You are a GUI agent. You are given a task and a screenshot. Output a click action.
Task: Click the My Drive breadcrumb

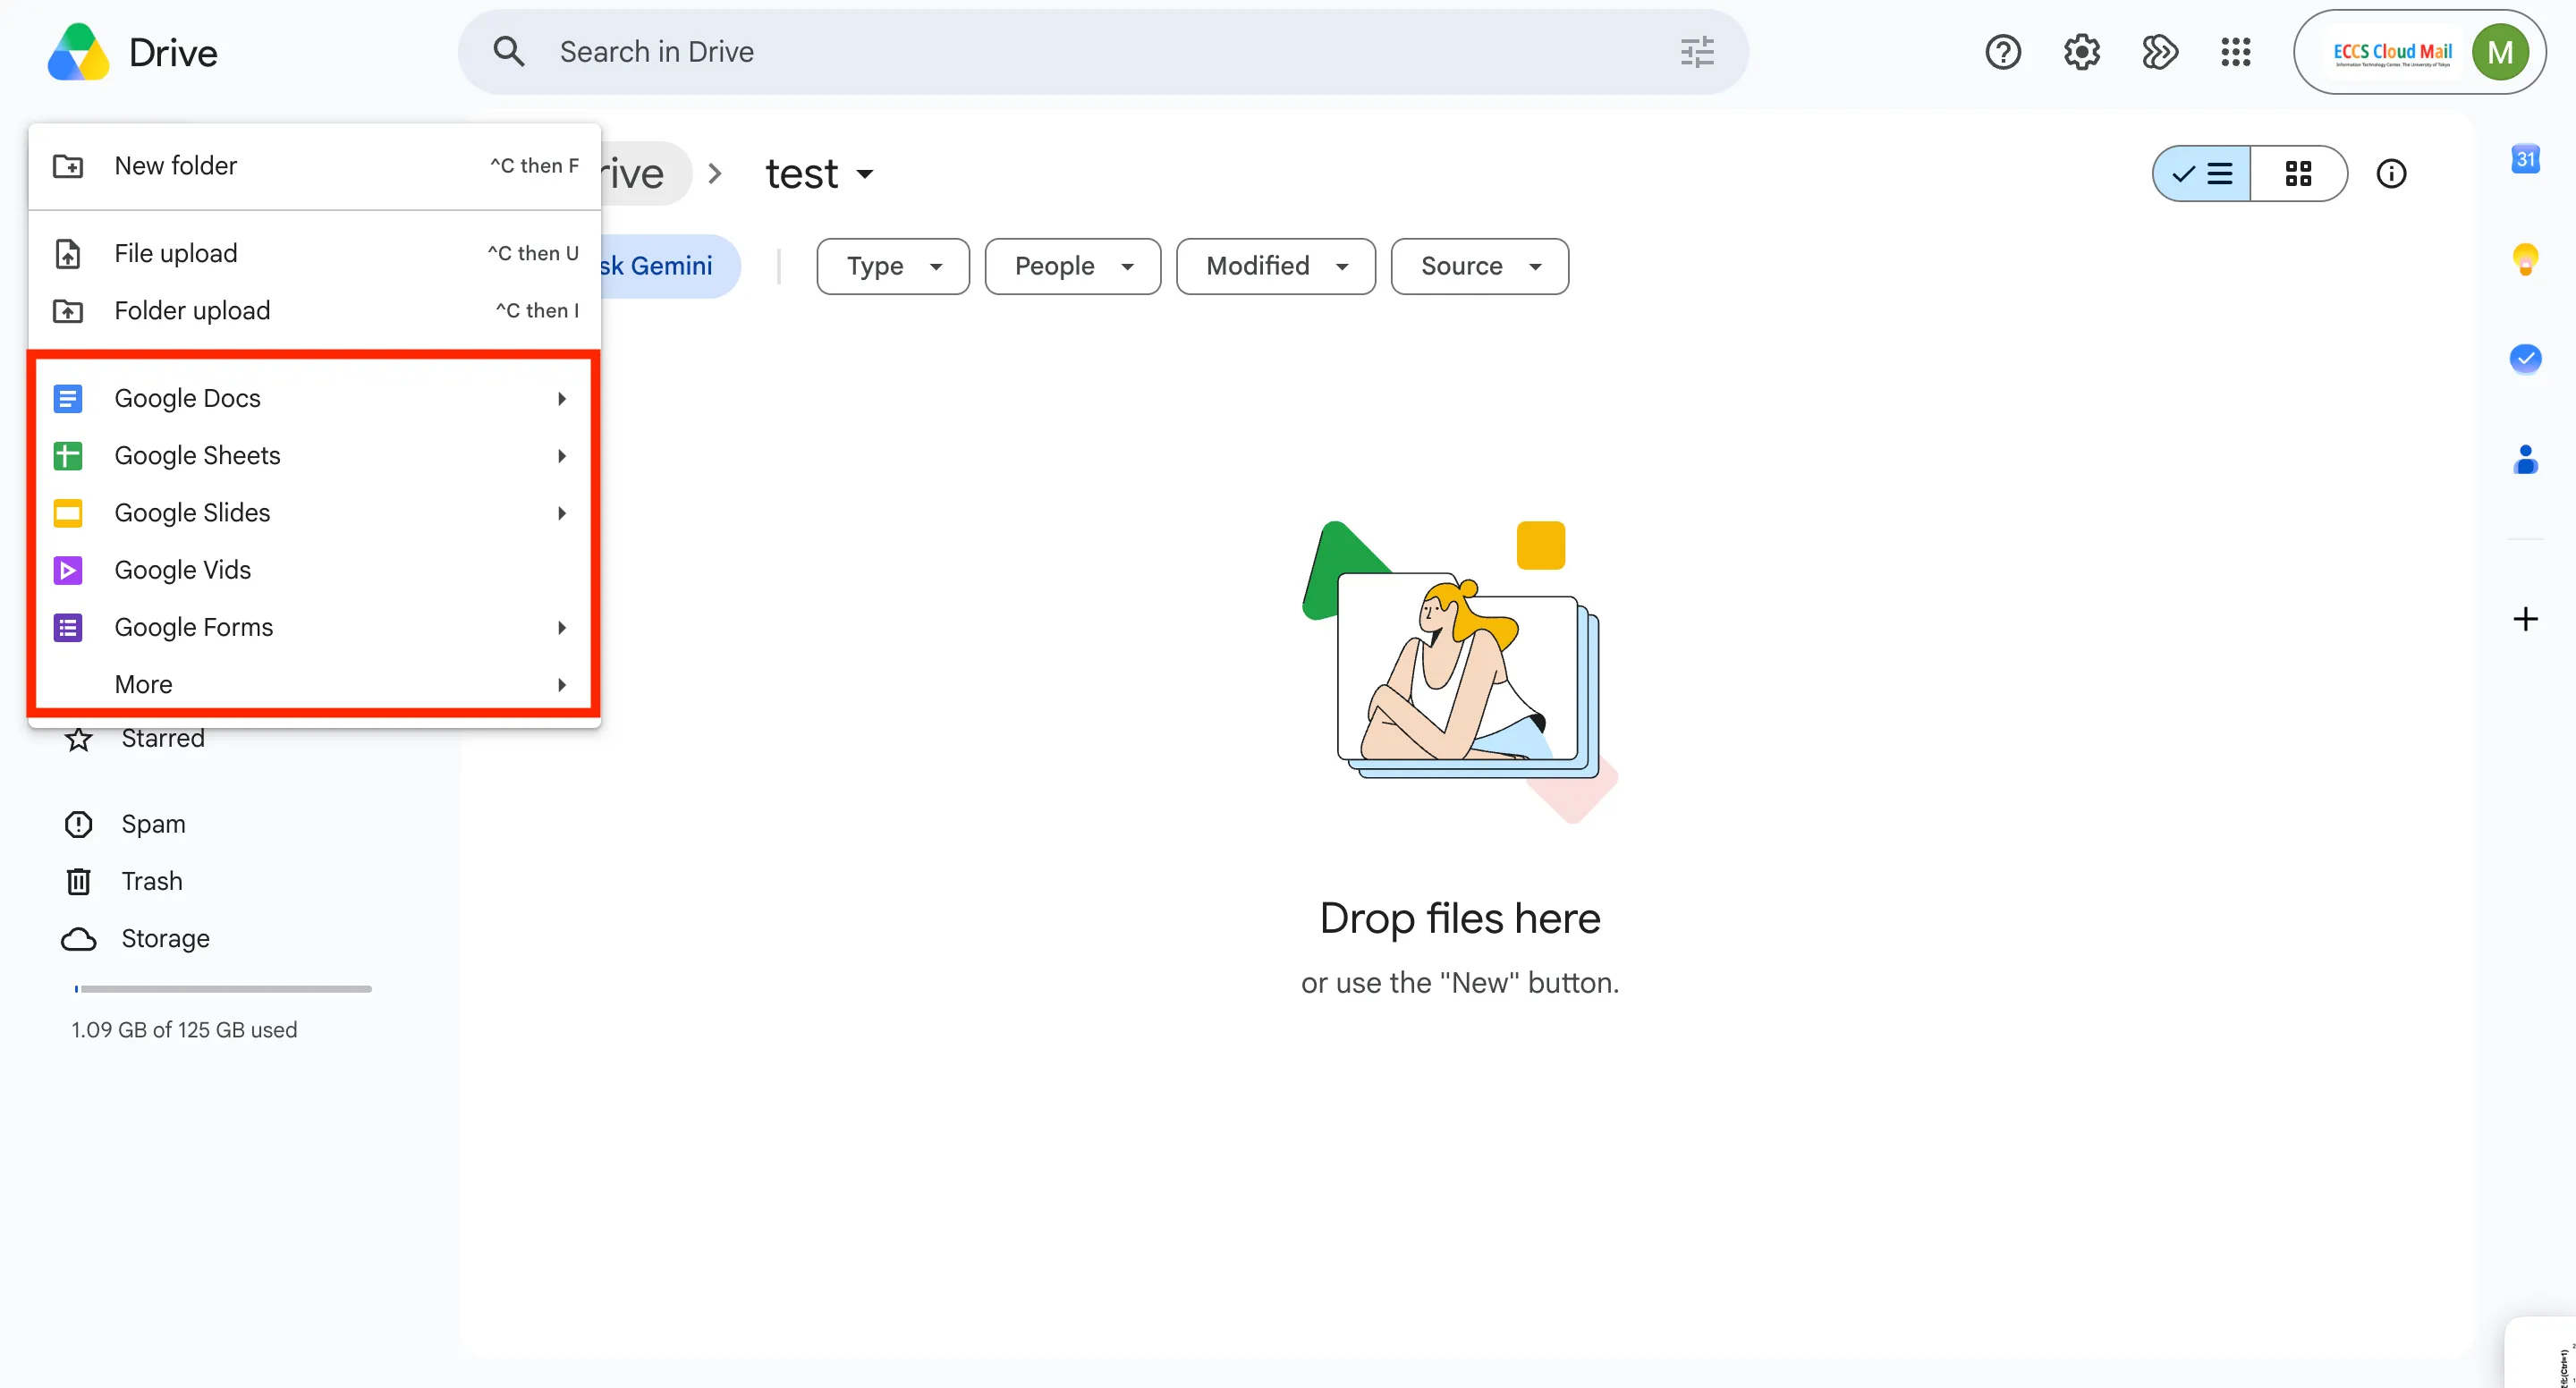pos(645,174)
